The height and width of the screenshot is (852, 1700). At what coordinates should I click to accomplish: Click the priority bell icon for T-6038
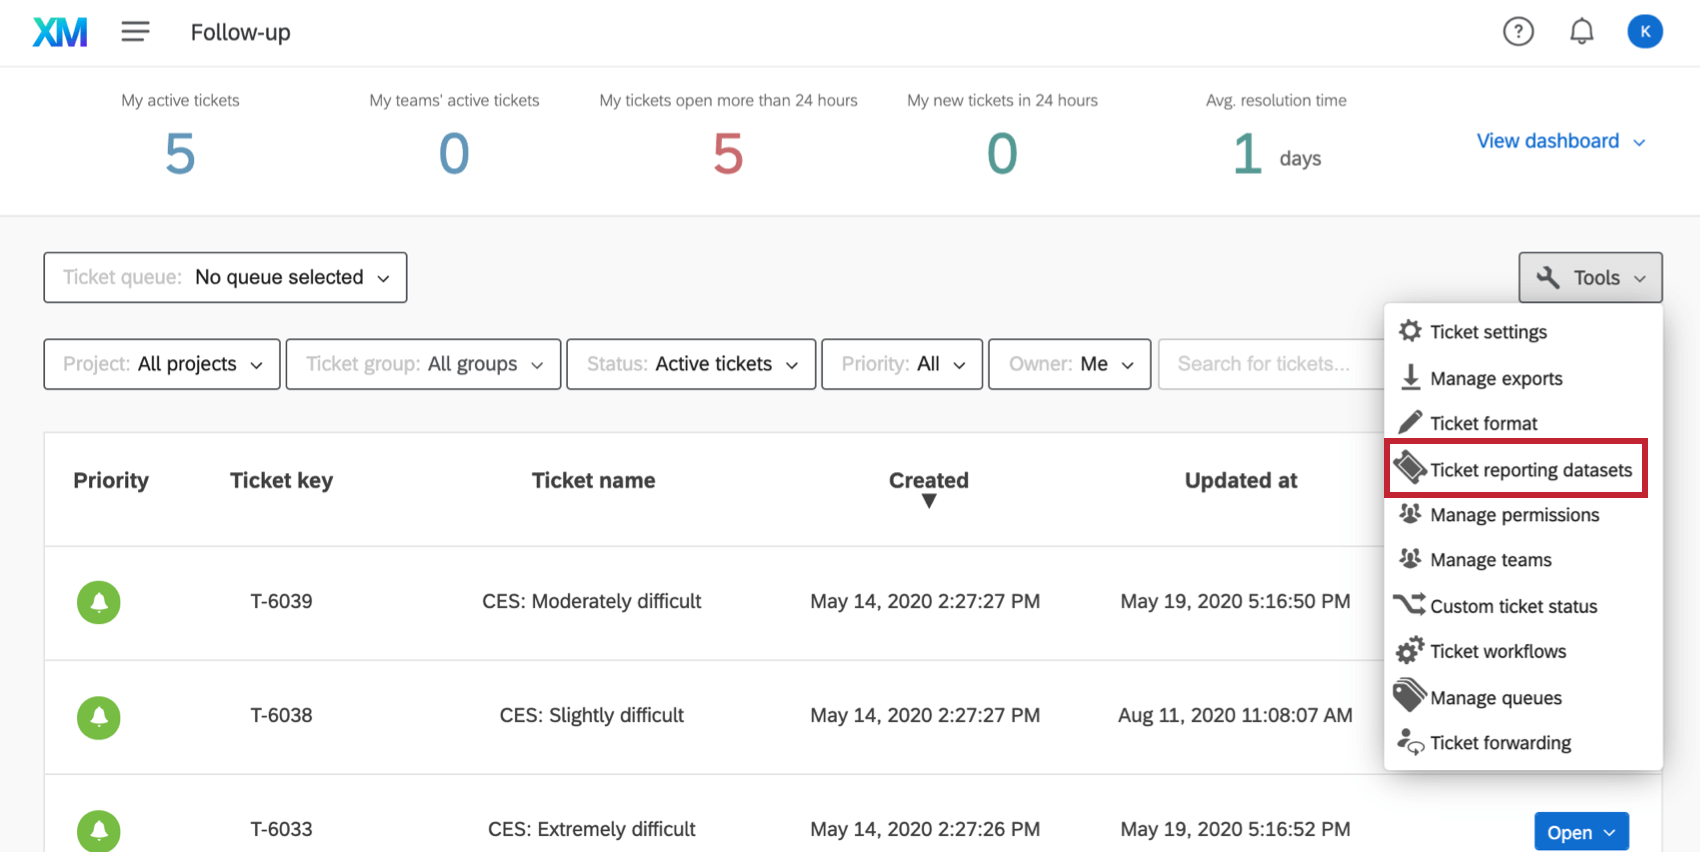click(x=99, y=717)
